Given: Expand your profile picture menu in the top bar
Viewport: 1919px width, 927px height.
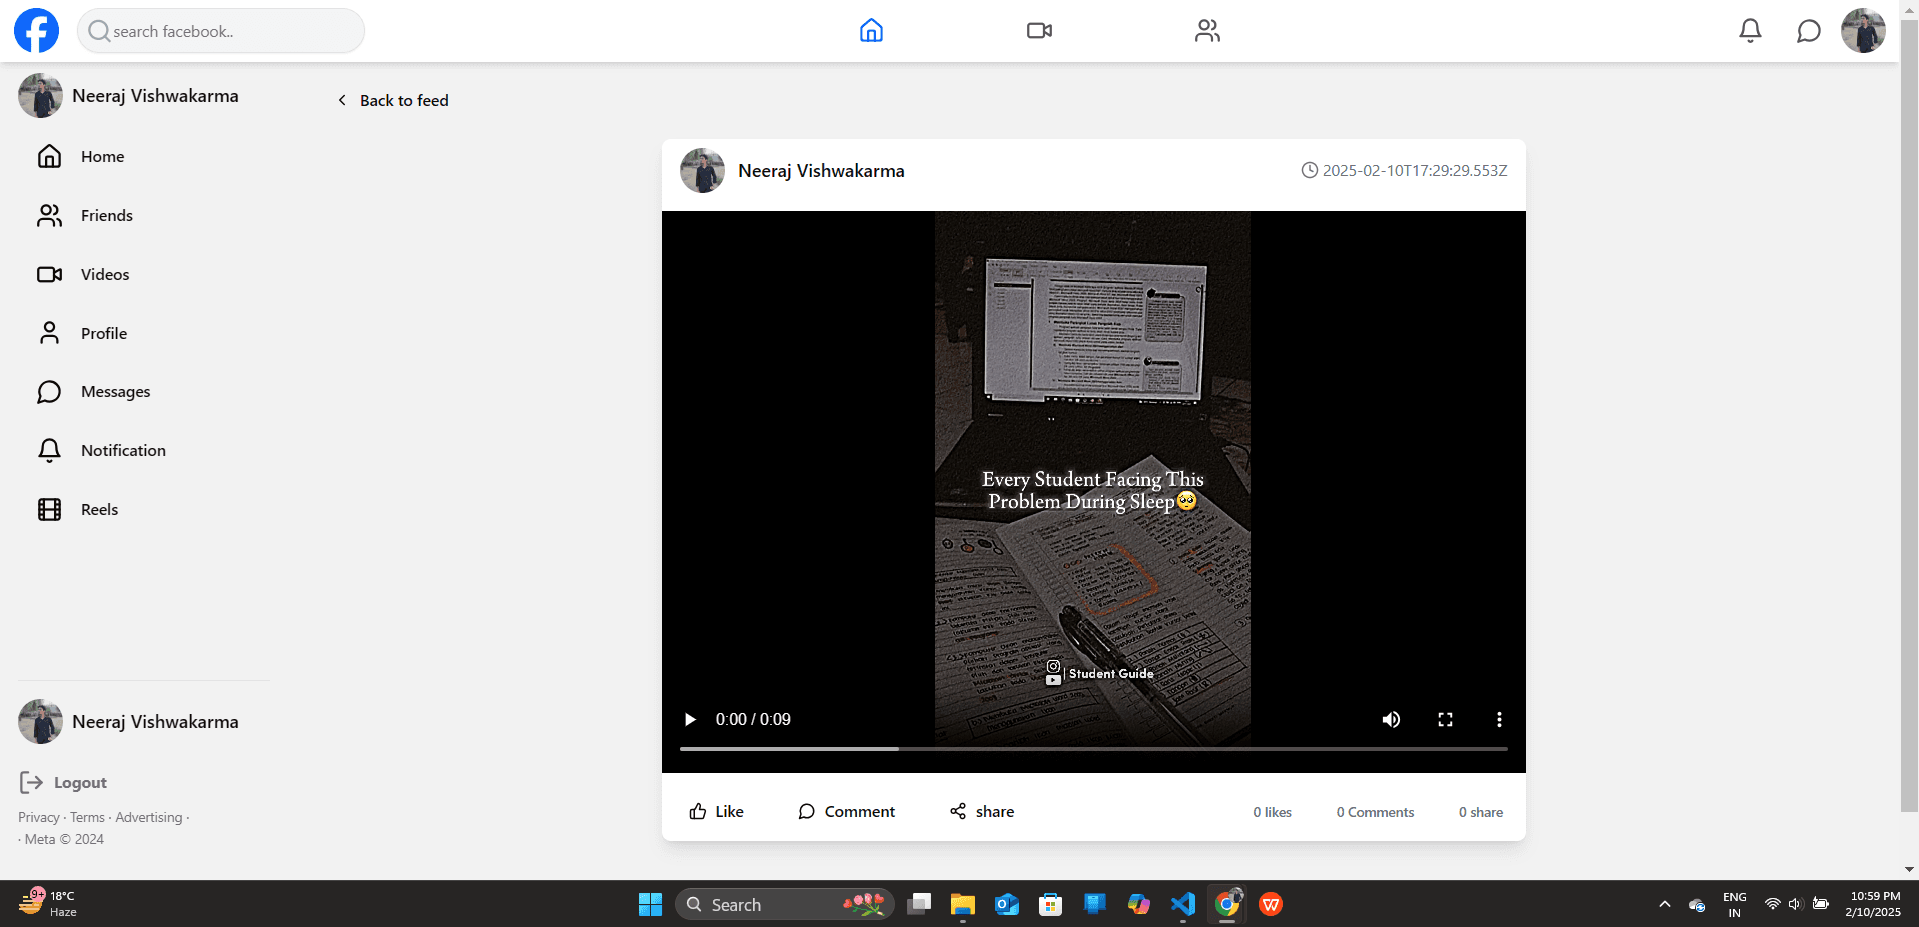Looking at the screenshot, I should click(1862, 30).
